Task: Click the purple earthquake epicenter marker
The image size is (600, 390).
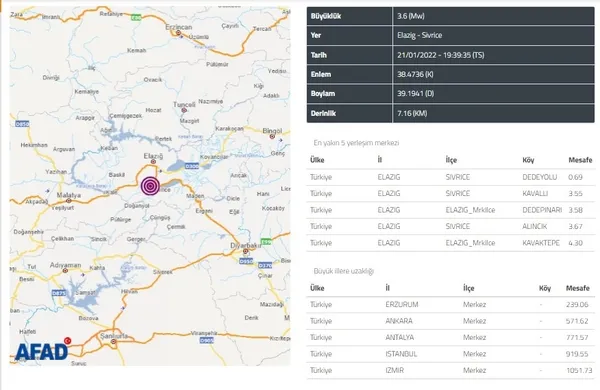Action: tap(150, 186)
